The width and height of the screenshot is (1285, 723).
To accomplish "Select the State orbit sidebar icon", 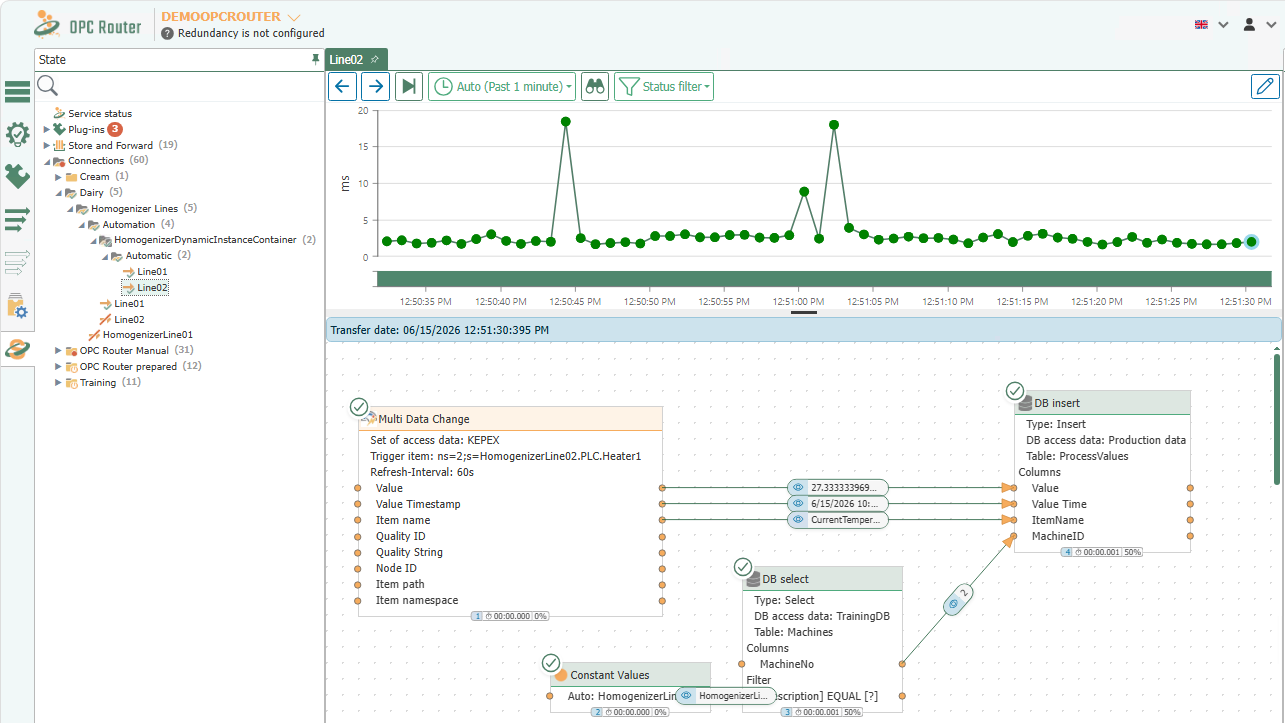I will (17, 349).
